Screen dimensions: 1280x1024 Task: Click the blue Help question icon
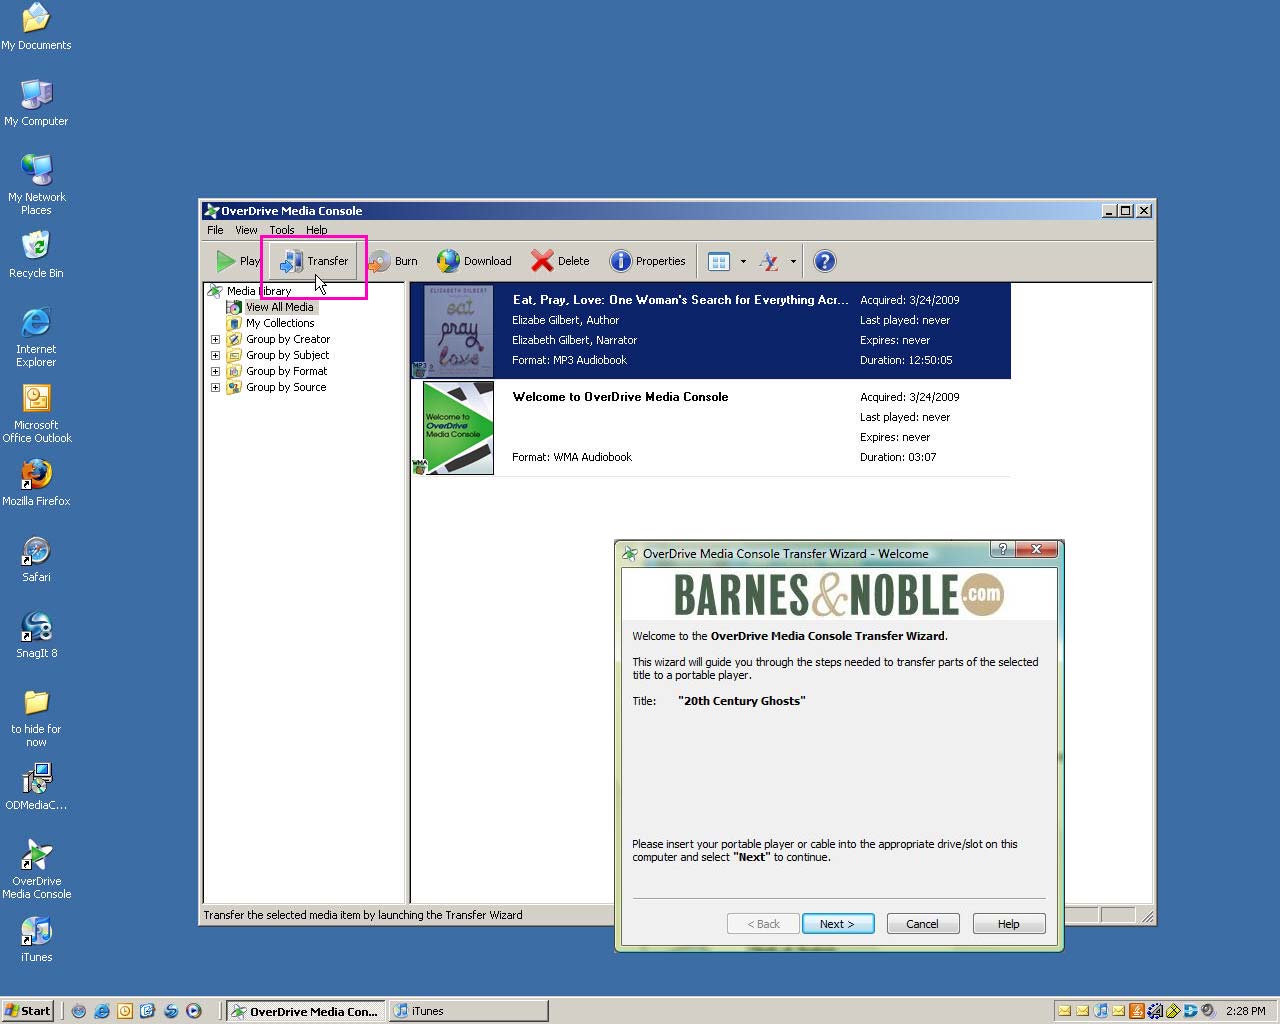(824, 261)
